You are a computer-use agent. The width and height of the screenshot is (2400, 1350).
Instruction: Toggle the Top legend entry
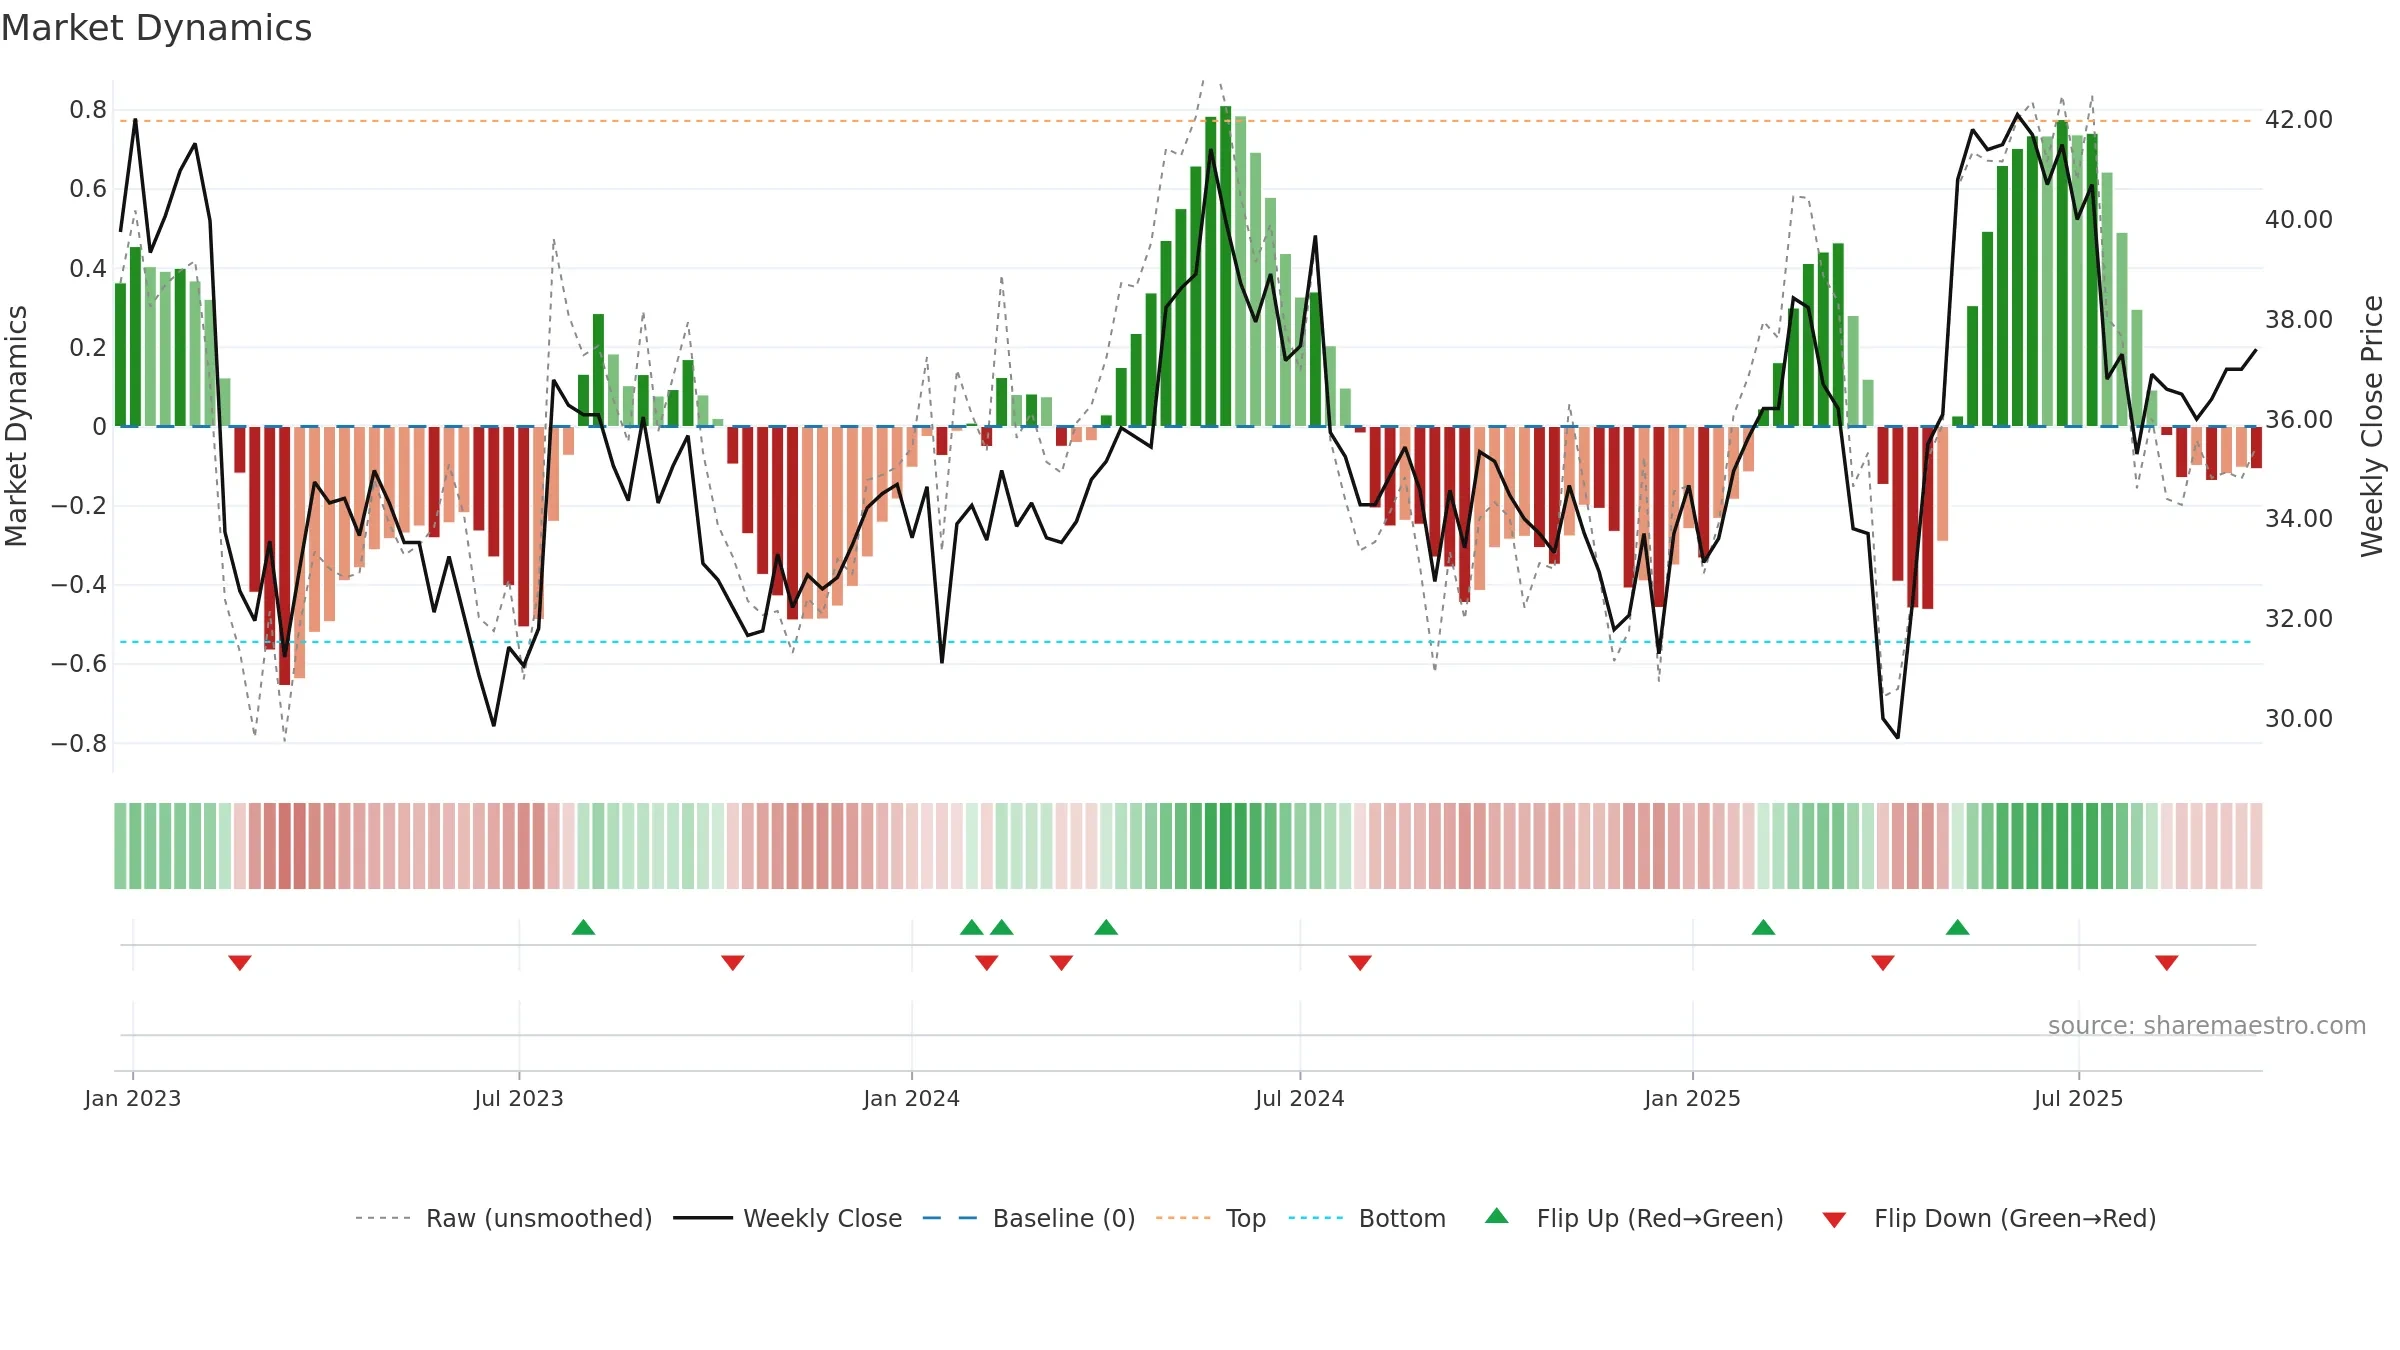[x=1211, y=1218]
